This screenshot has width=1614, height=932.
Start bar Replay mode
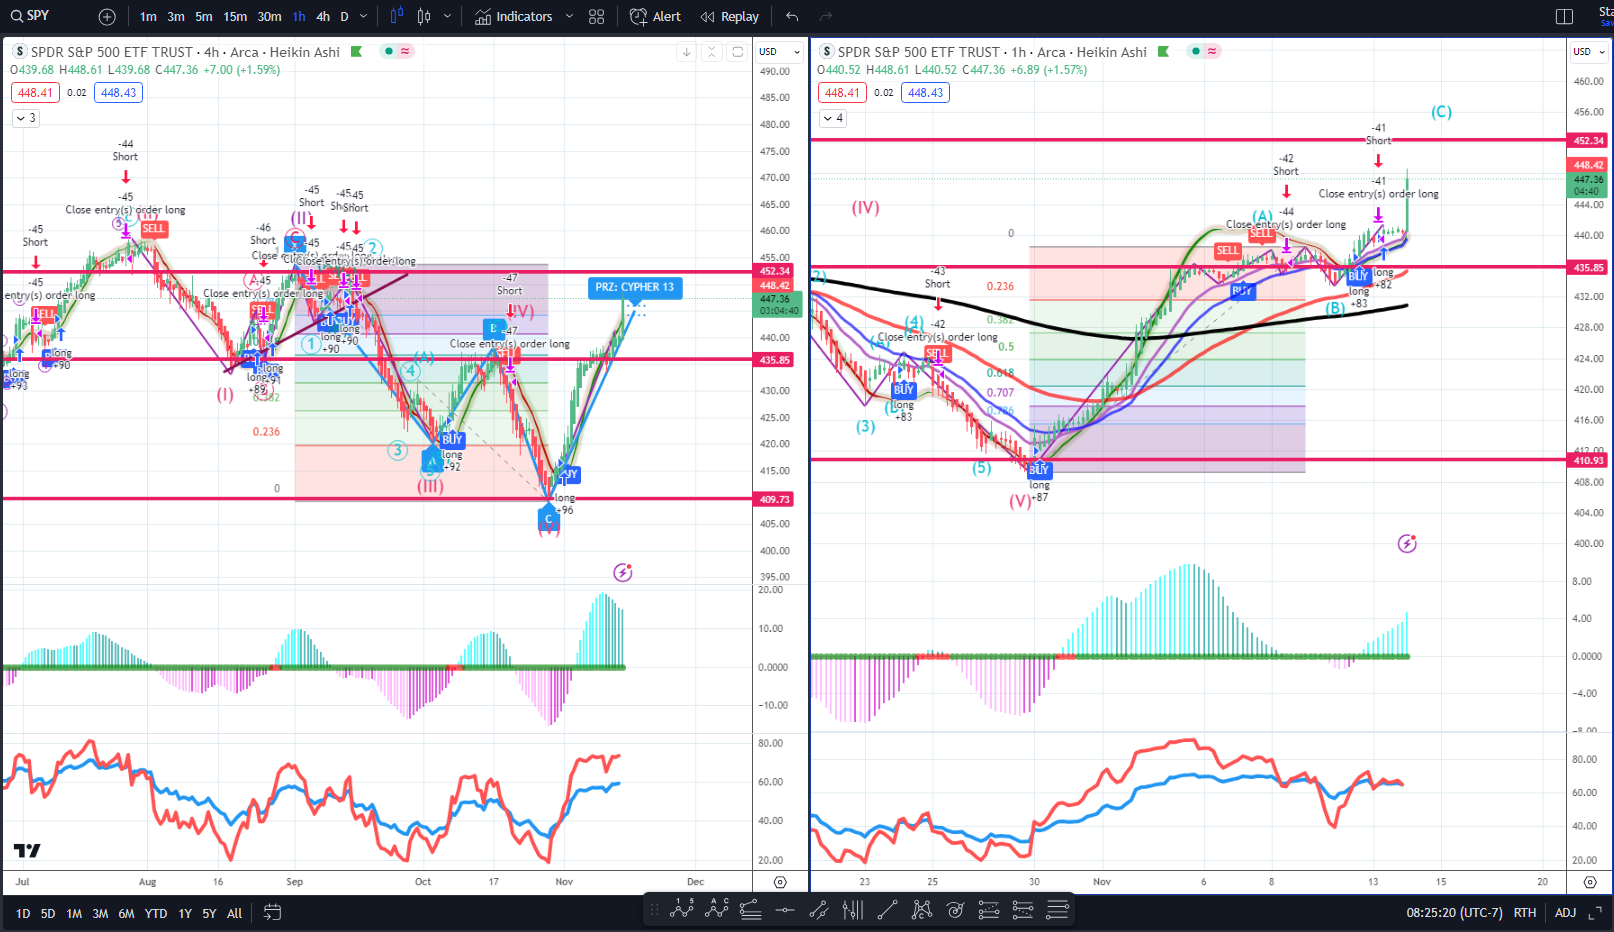tap(729, 17)
